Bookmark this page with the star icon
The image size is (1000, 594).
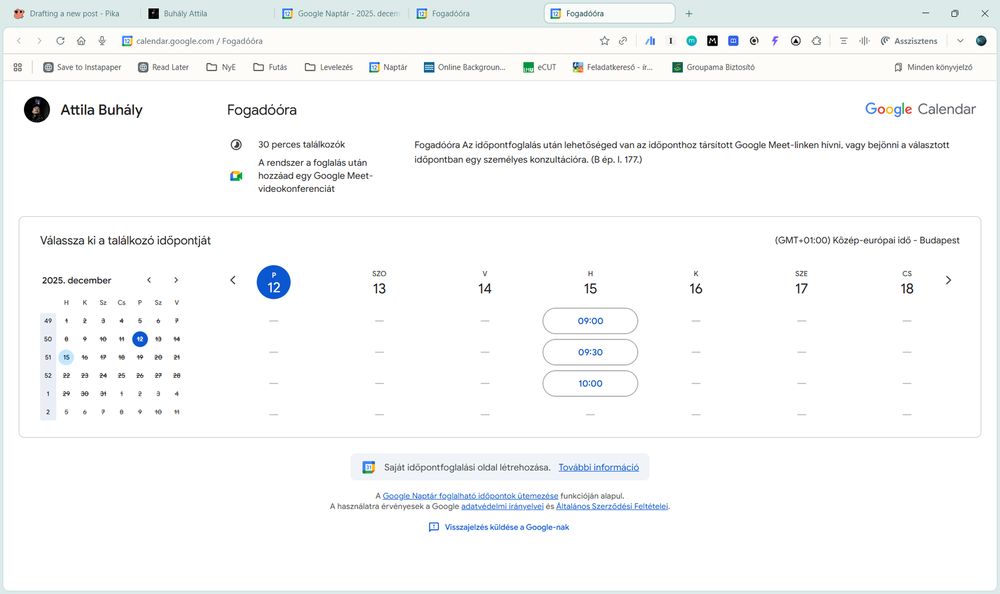(x=604, y=41)
